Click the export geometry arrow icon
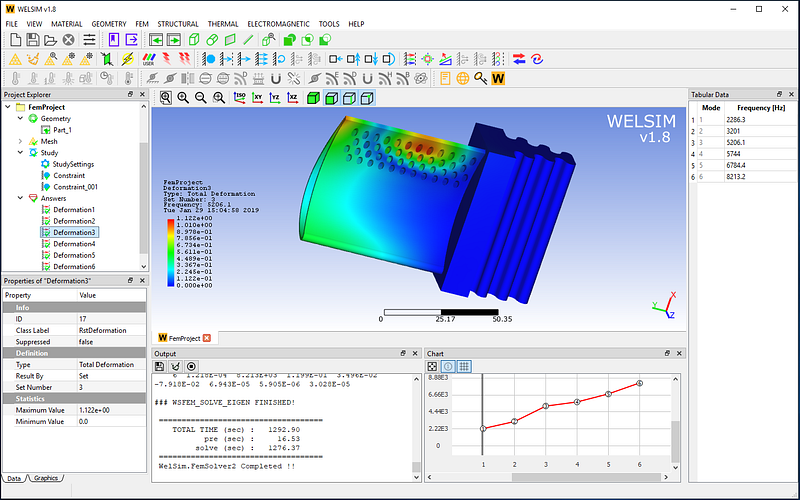Viewport: 800px width, 500px height. pos(173,40)
